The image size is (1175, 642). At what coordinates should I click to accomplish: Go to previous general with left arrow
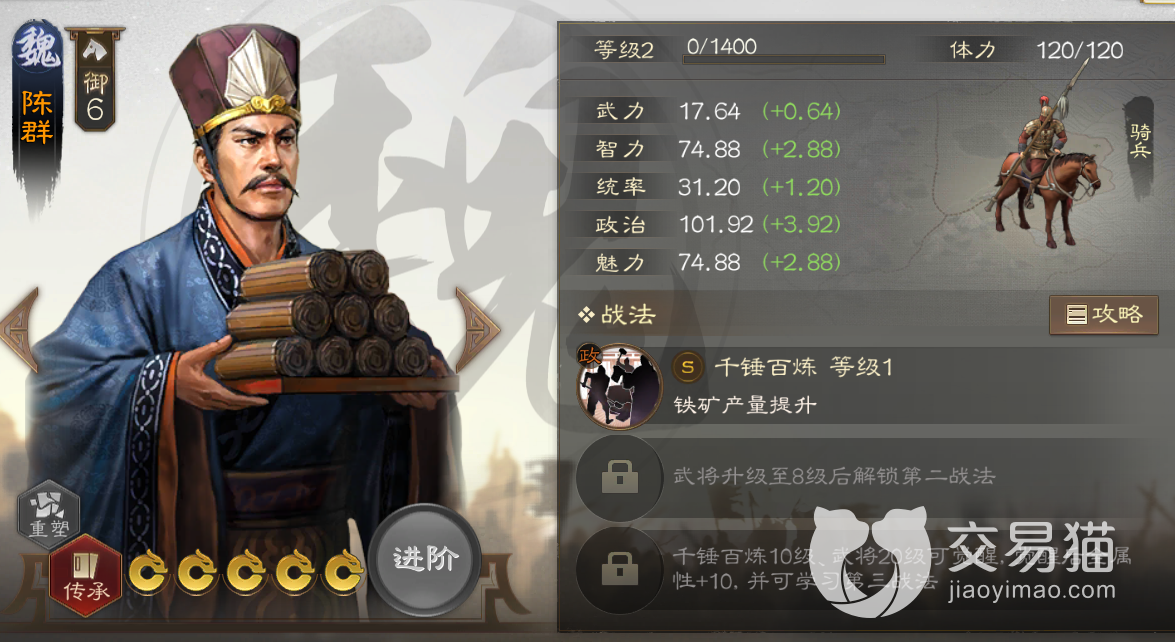pos(20,330)
